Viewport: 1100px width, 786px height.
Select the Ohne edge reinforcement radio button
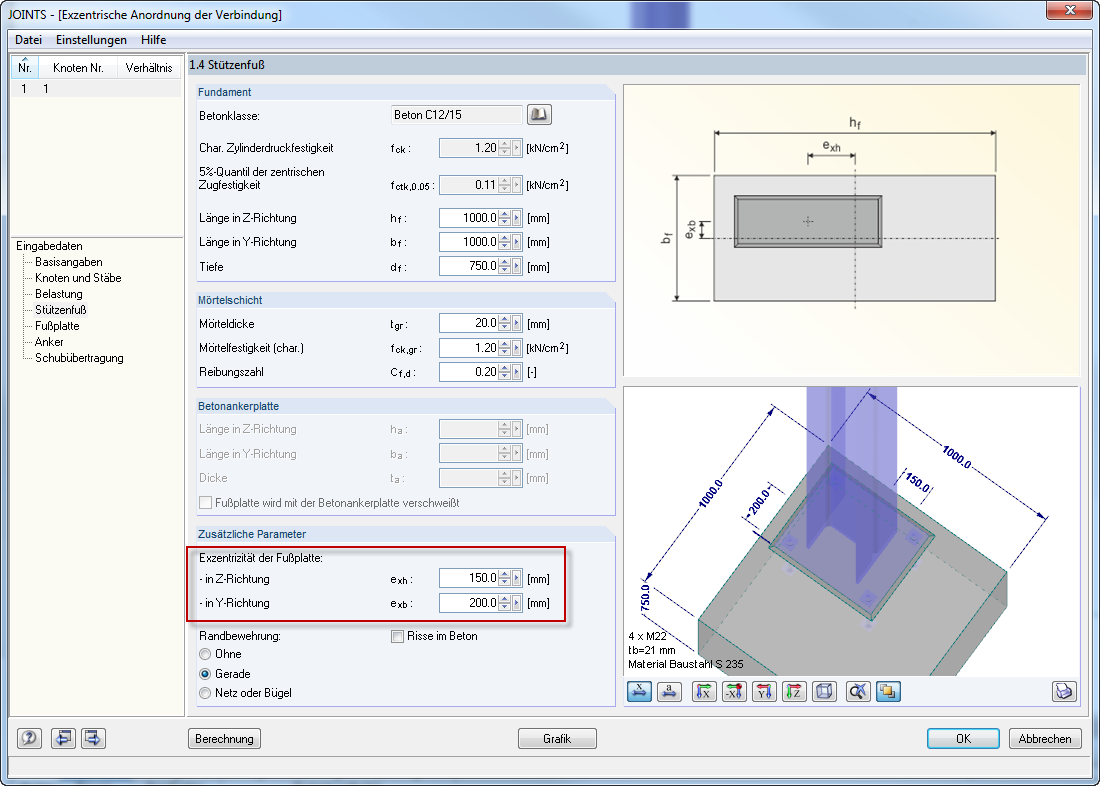point(205,654)
